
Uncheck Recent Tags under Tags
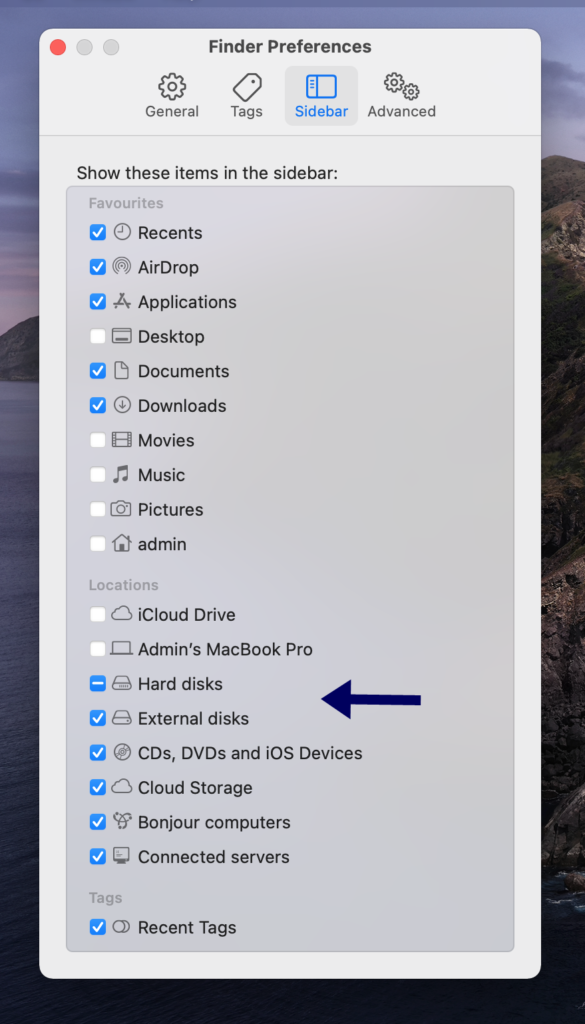pyautogui.click(x=97, y=927)
